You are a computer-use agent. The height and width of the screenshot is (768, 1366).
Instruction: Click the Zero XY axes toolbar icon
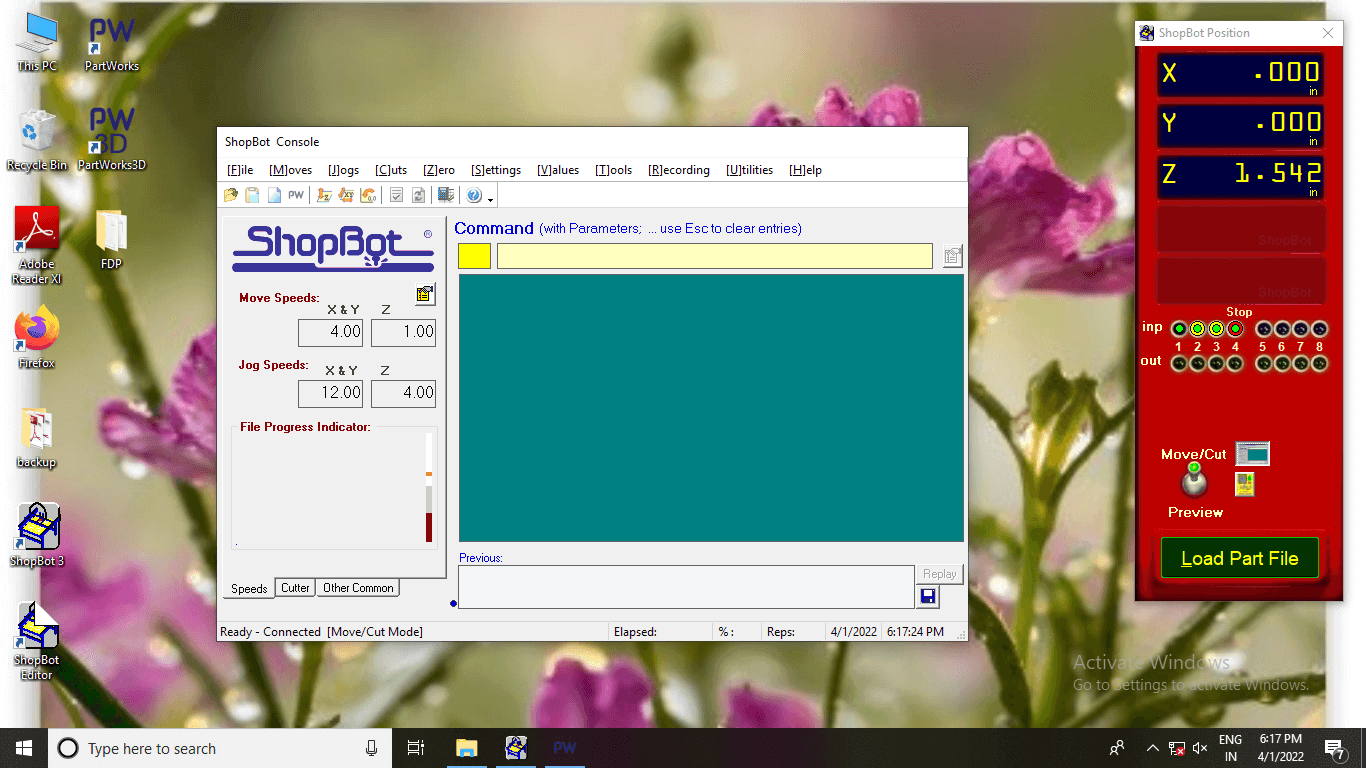pos(346,195)
